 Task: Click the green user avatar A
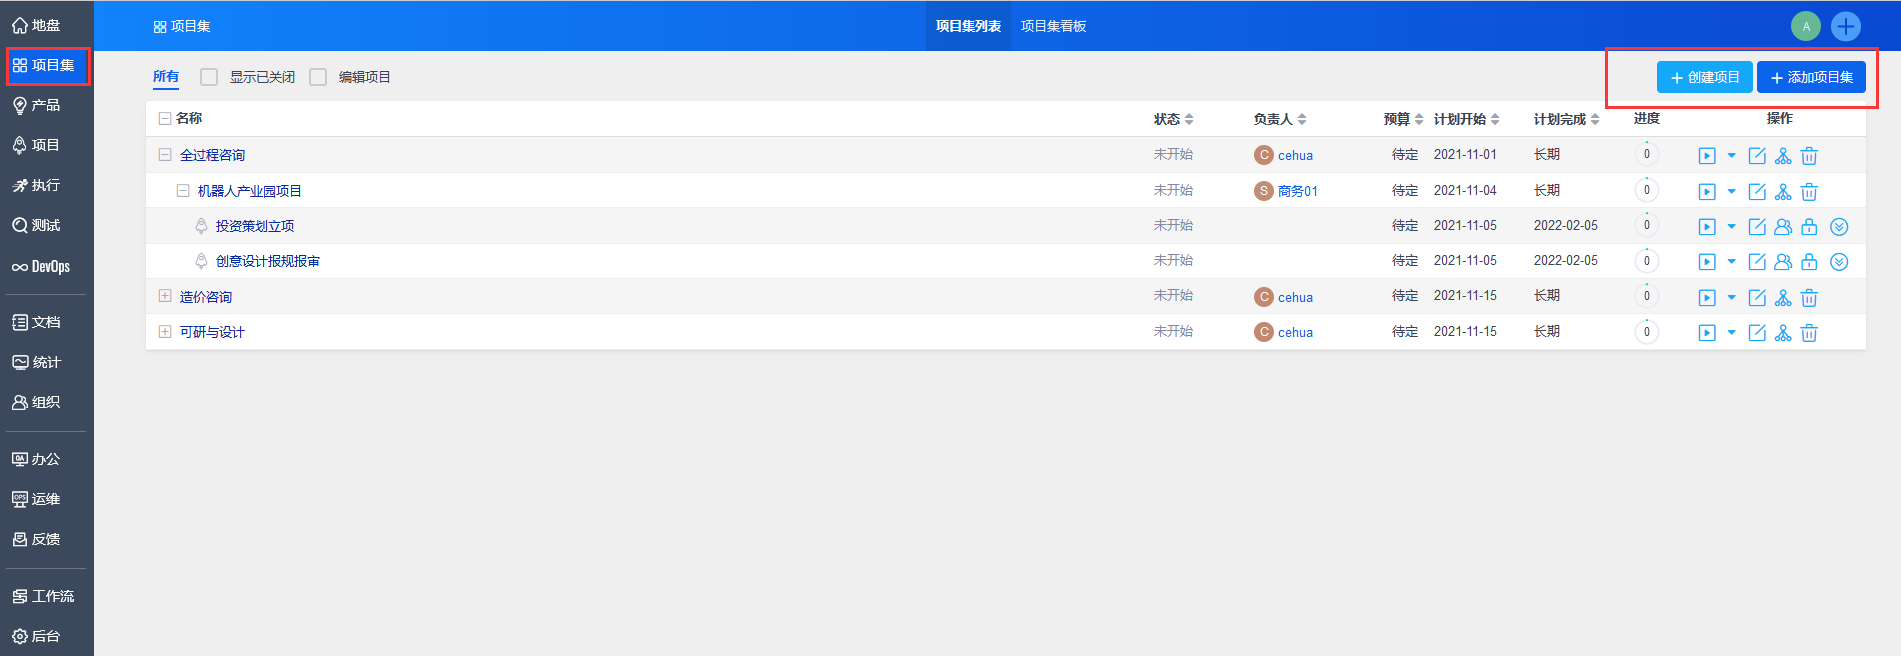tap(1806, 26)
